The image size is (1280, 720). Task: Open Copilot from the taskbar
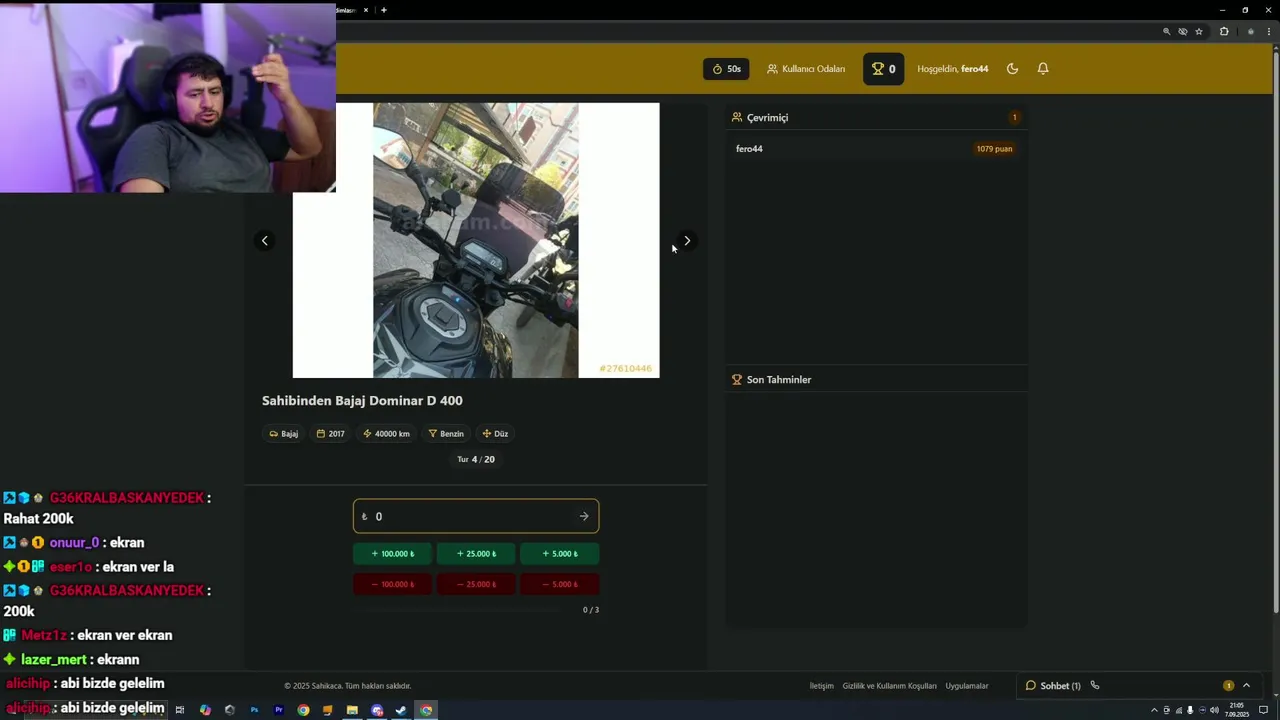point(205,710)
